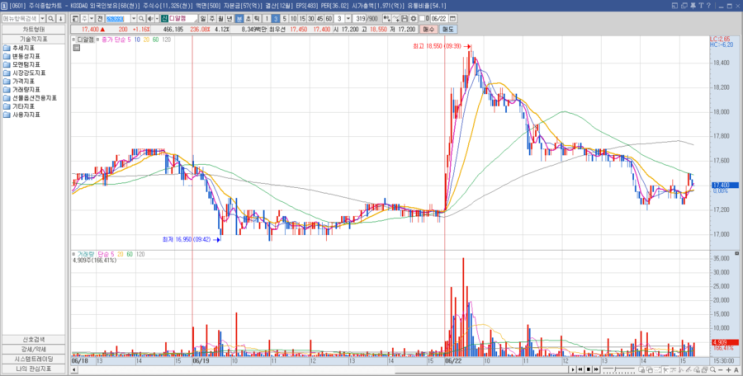Select the weekly 주 period button
This screenshot has width=743, height=376.
(x=211, y=18)
